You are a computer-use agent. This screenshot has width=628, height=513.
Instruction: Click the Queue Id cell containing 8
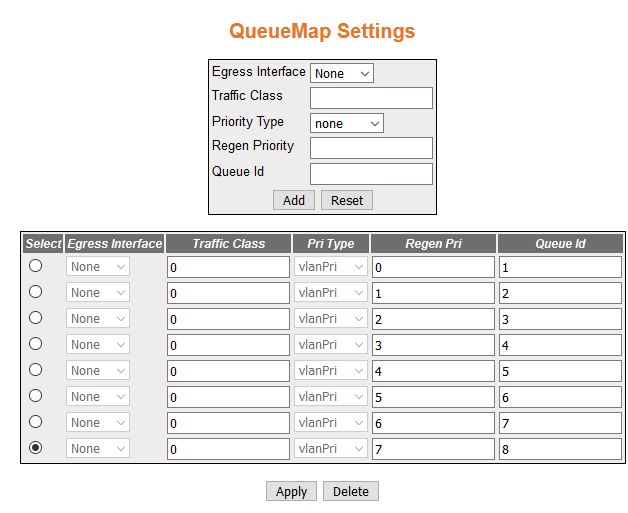click(x=559, y=449)
